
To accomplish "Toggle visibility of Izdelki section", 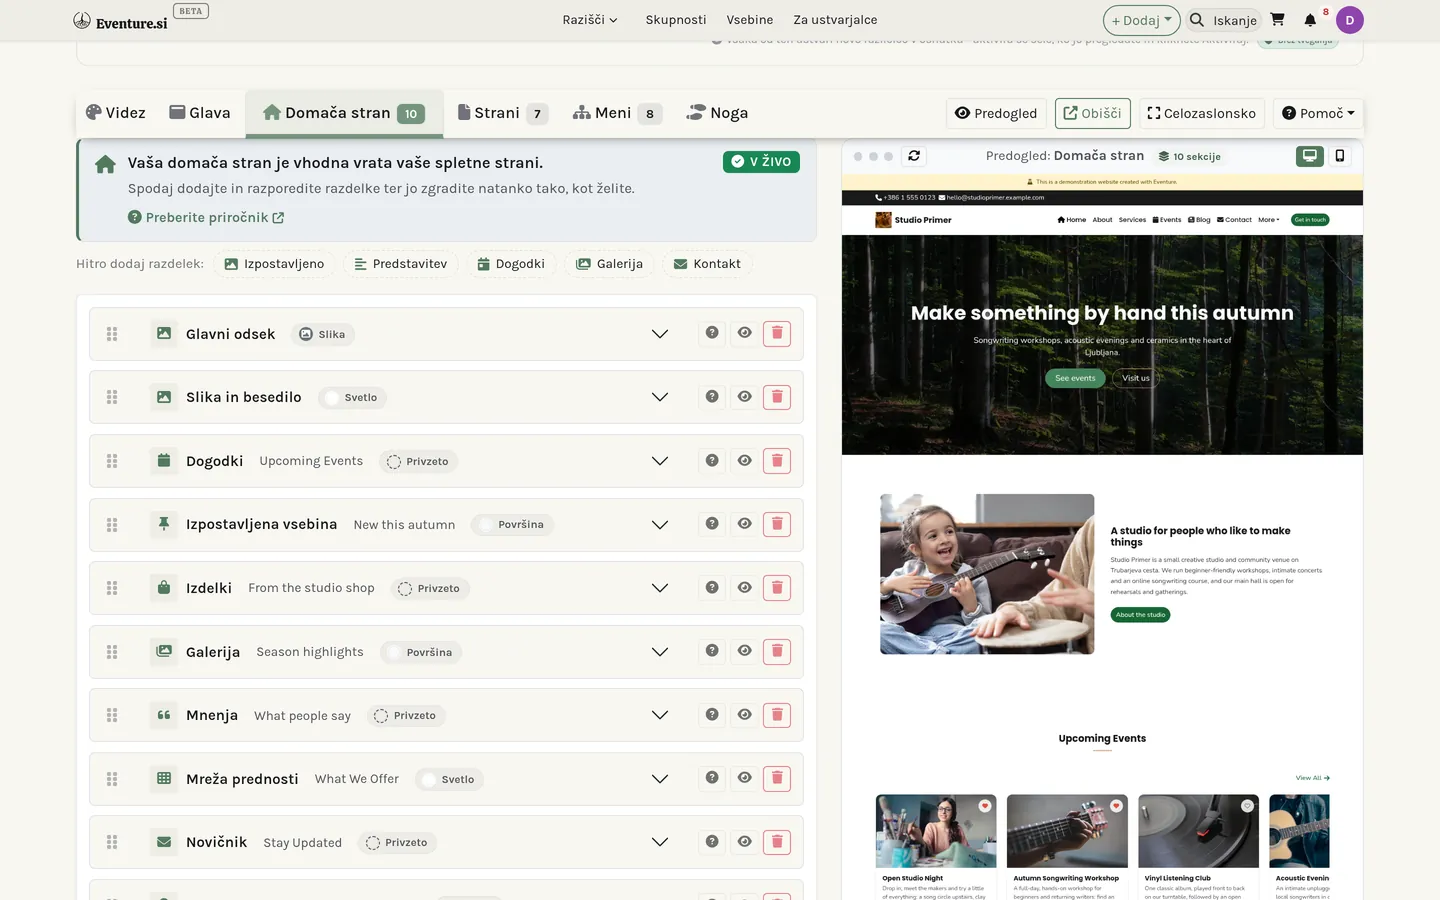I will [745, 587].
